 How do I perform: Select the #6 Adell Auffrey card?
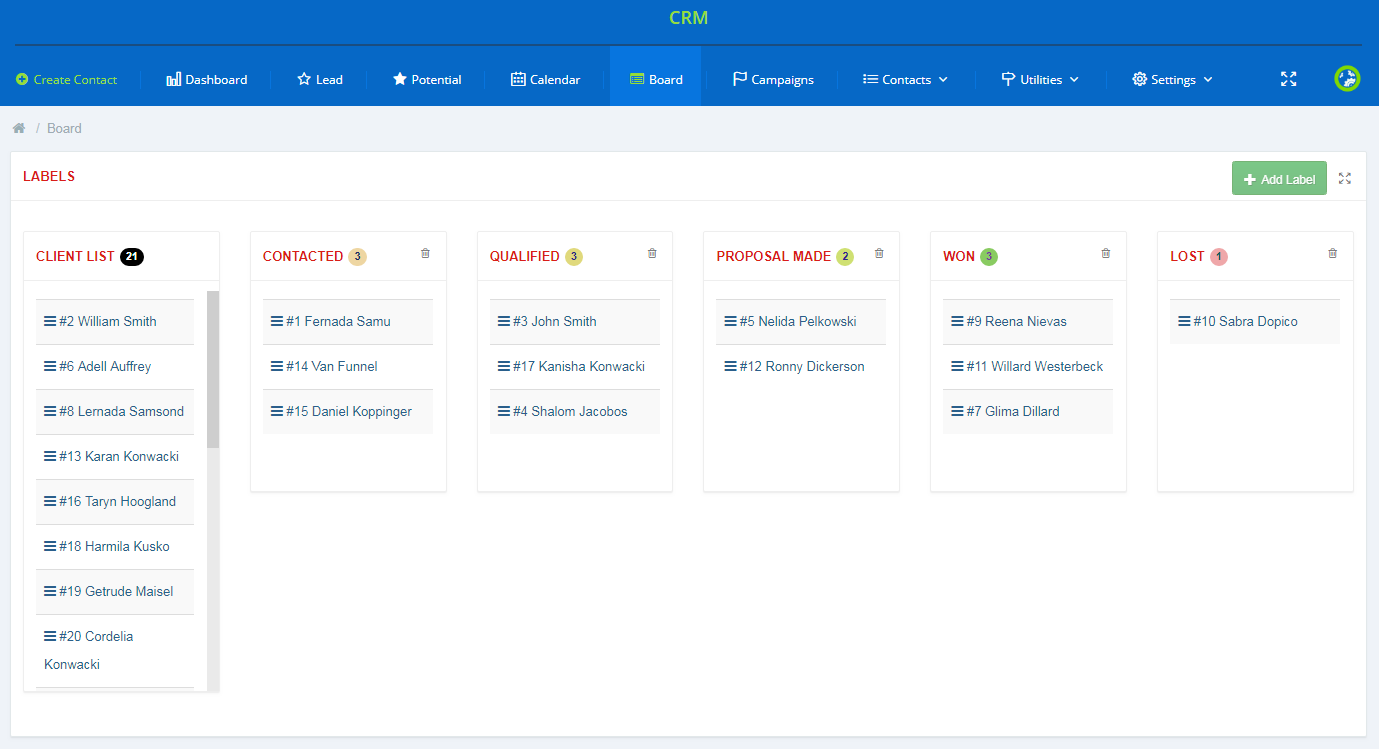click(115, 366)
